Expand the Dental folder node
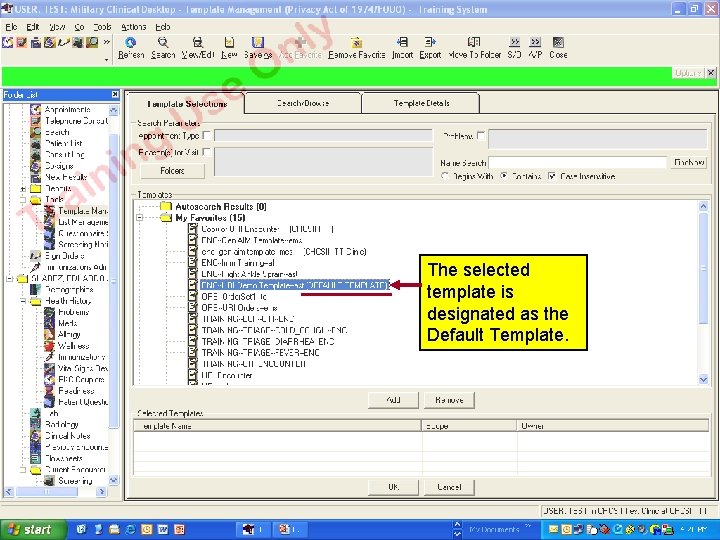The image size is (720, 540). pos(23,189)
